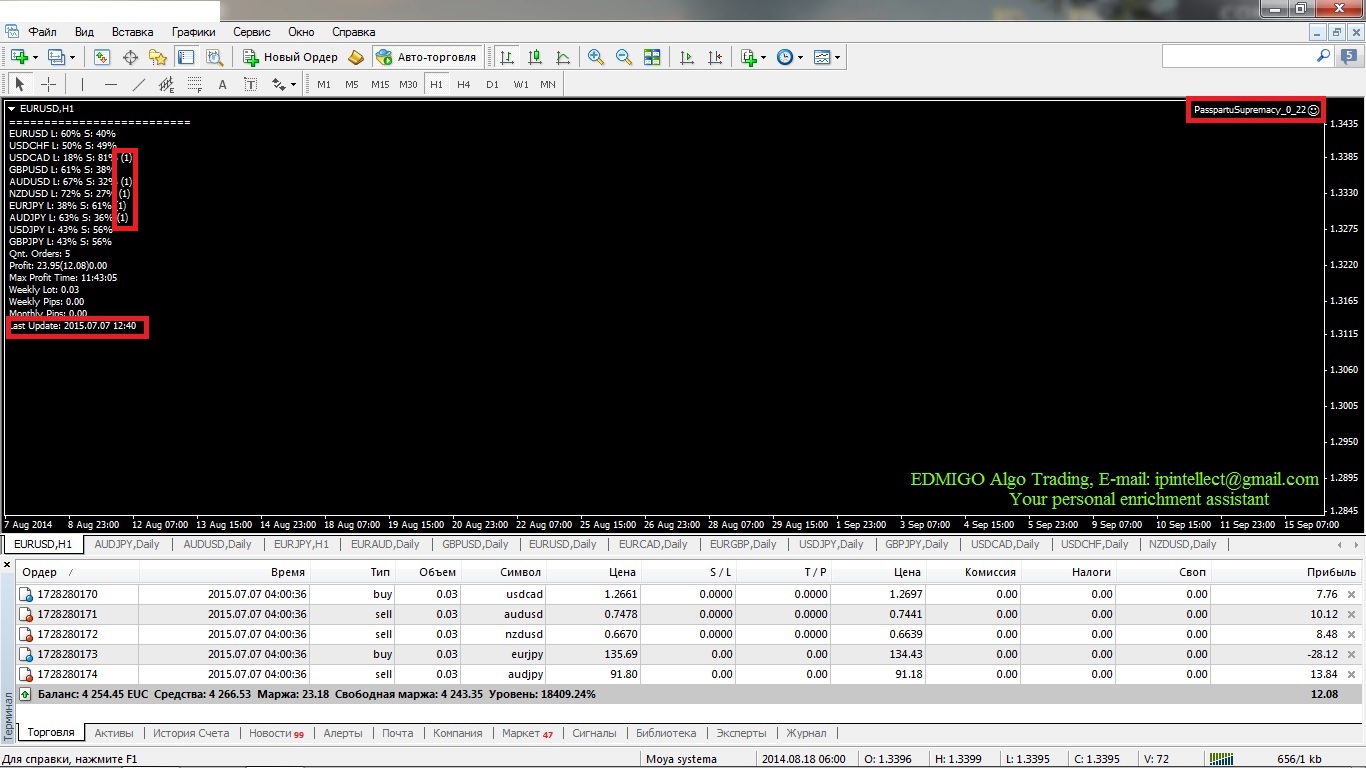Toggle the Авто-торговля button
1366x768 pixels.
(428, 57)
